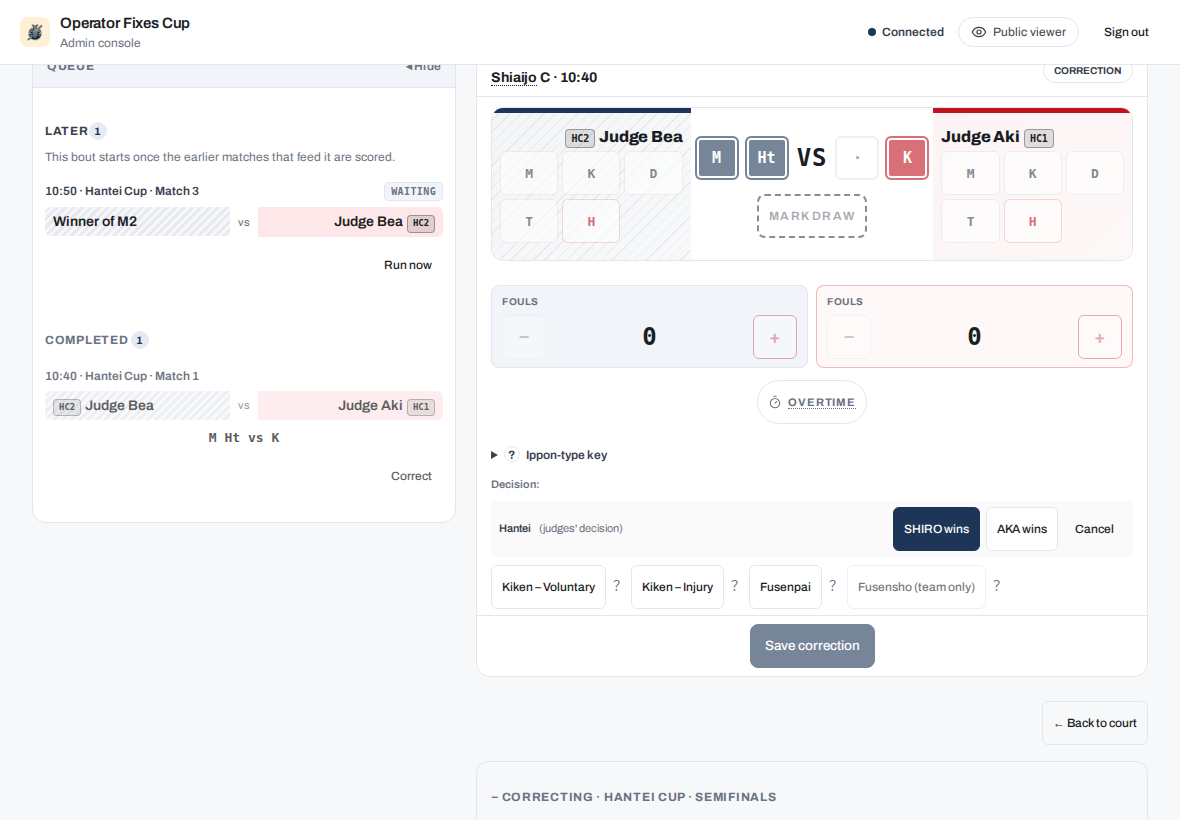Open the Public viewer
This screenshot has height=820, width=1180.
[1018, 32]
